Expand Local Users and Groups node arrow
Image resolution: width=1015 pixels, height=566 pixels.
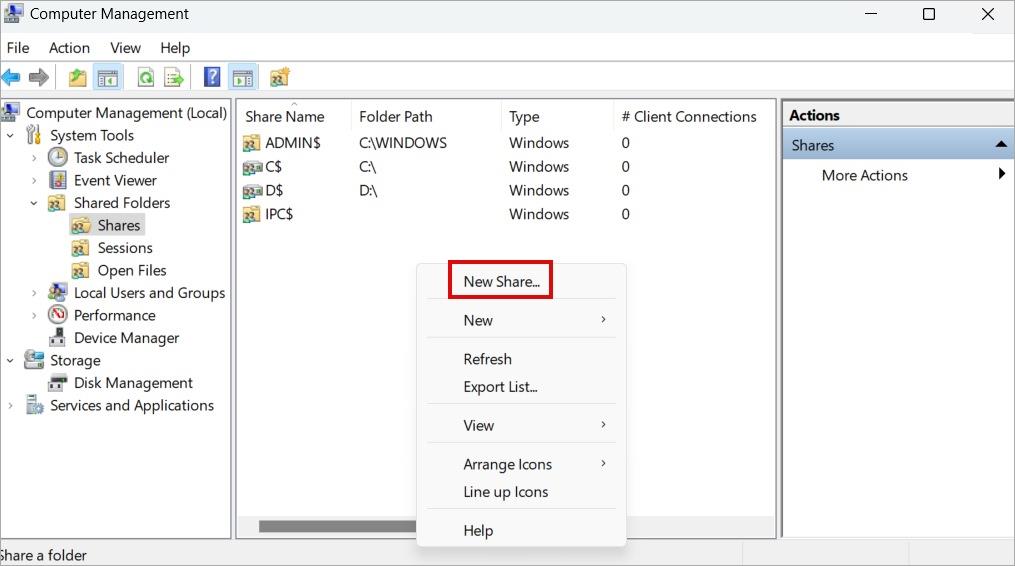pyautogui.click(x=34, y=293)
